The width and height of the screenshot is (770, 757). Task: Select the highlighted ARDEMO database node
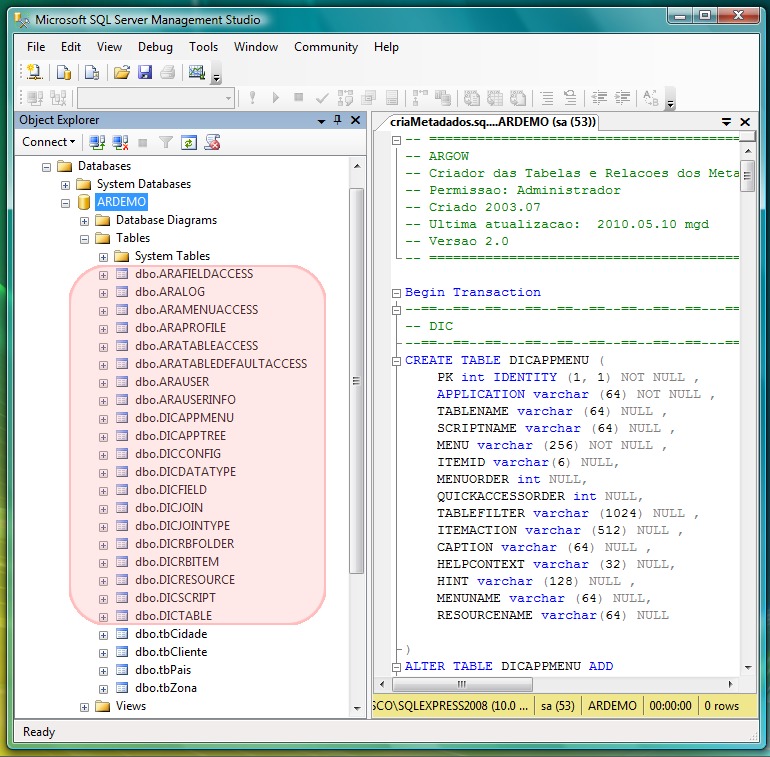click(121, 202)
